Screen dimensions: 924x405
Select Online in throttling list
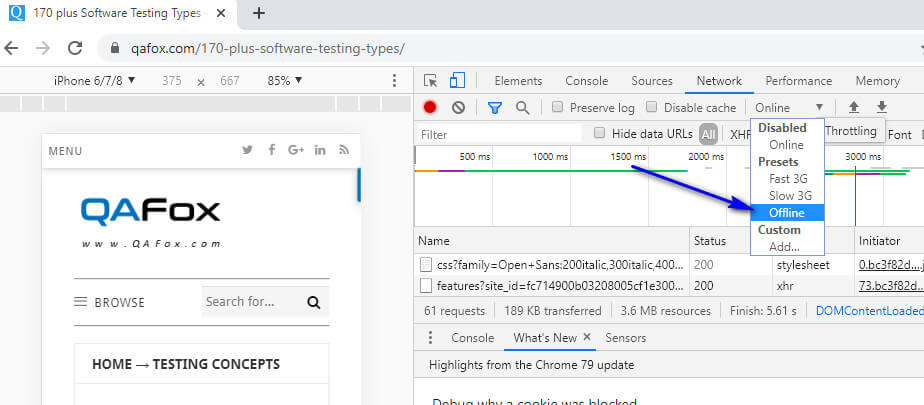[786, 144]
